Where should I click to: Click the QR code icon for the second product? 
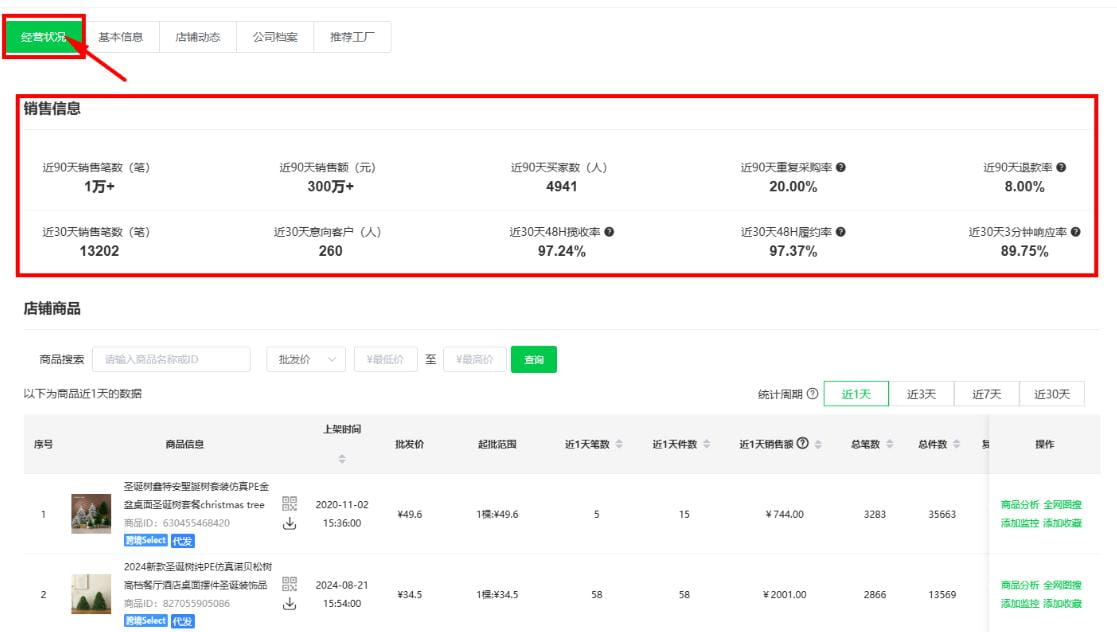point(289,585)
